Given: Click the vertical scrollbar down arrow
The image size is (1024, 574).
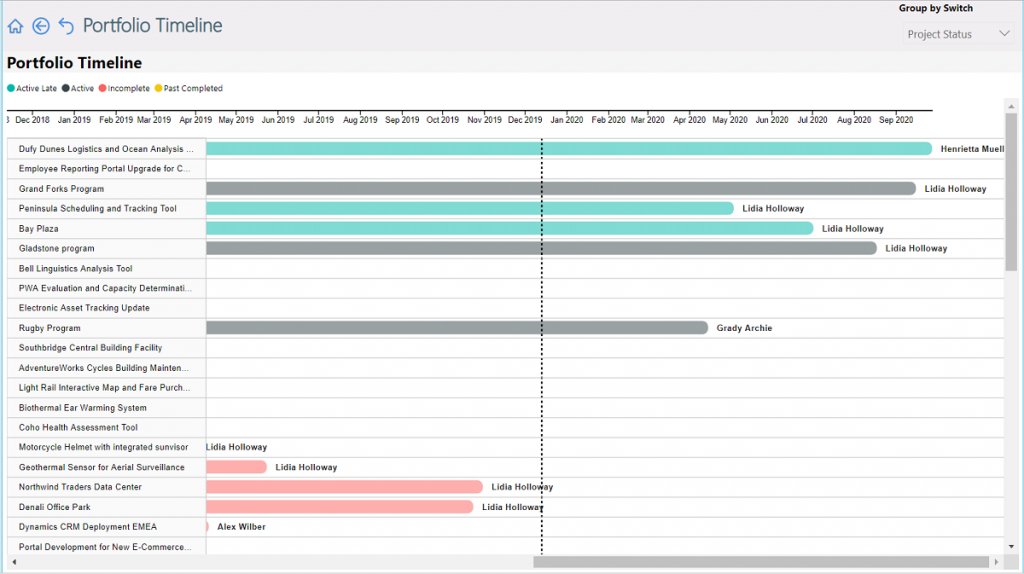Looking at the screenshot, I should pyautogui.click(x=1011, y=547).
